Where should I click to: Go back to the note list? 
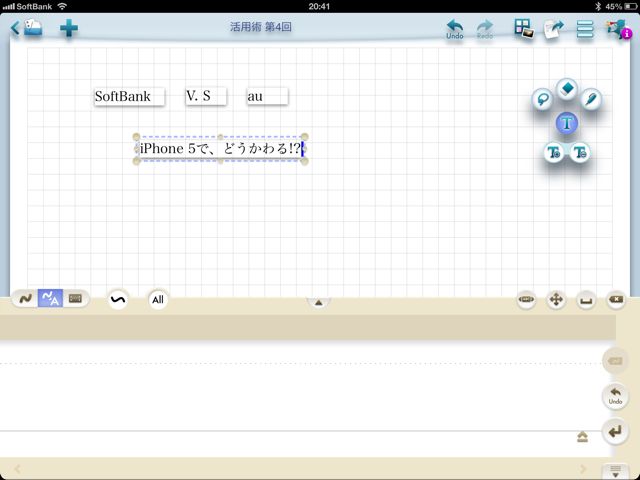27,28
